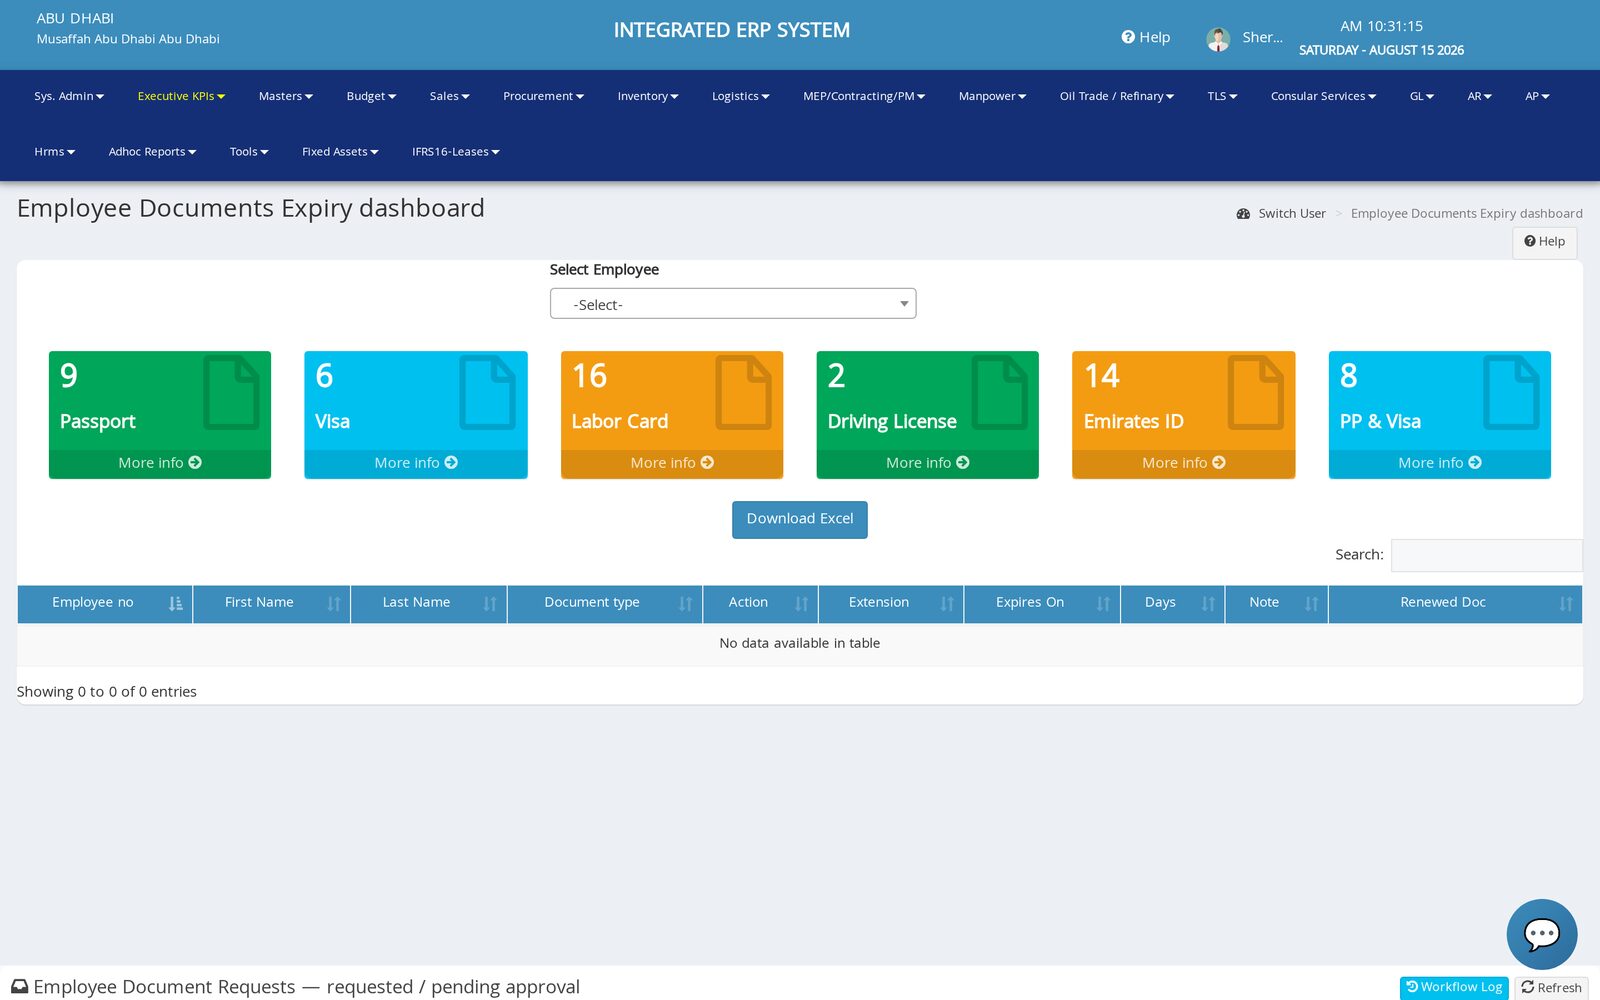Viewport: 1600px width, 1000px height.
Task: Click the page Help button below breadcrumb
Action: point(1544,242)
